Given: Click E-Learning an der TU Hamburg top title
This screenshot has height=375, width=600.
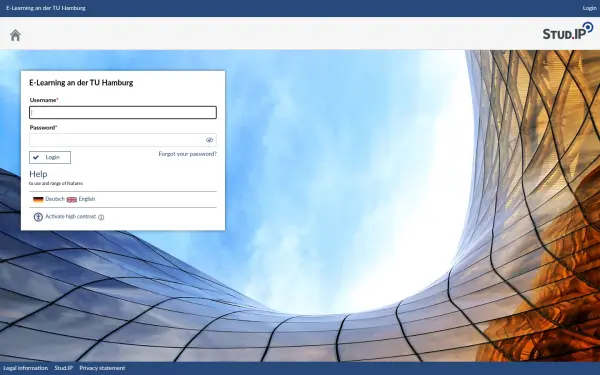Looking at the screenshot, I should (x=46, y=8).
